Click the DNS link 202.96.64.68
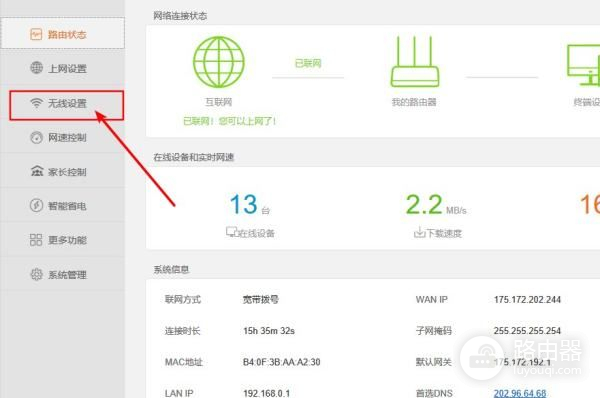The height and width of the screenshot is (398, 600). coord(520,393)
